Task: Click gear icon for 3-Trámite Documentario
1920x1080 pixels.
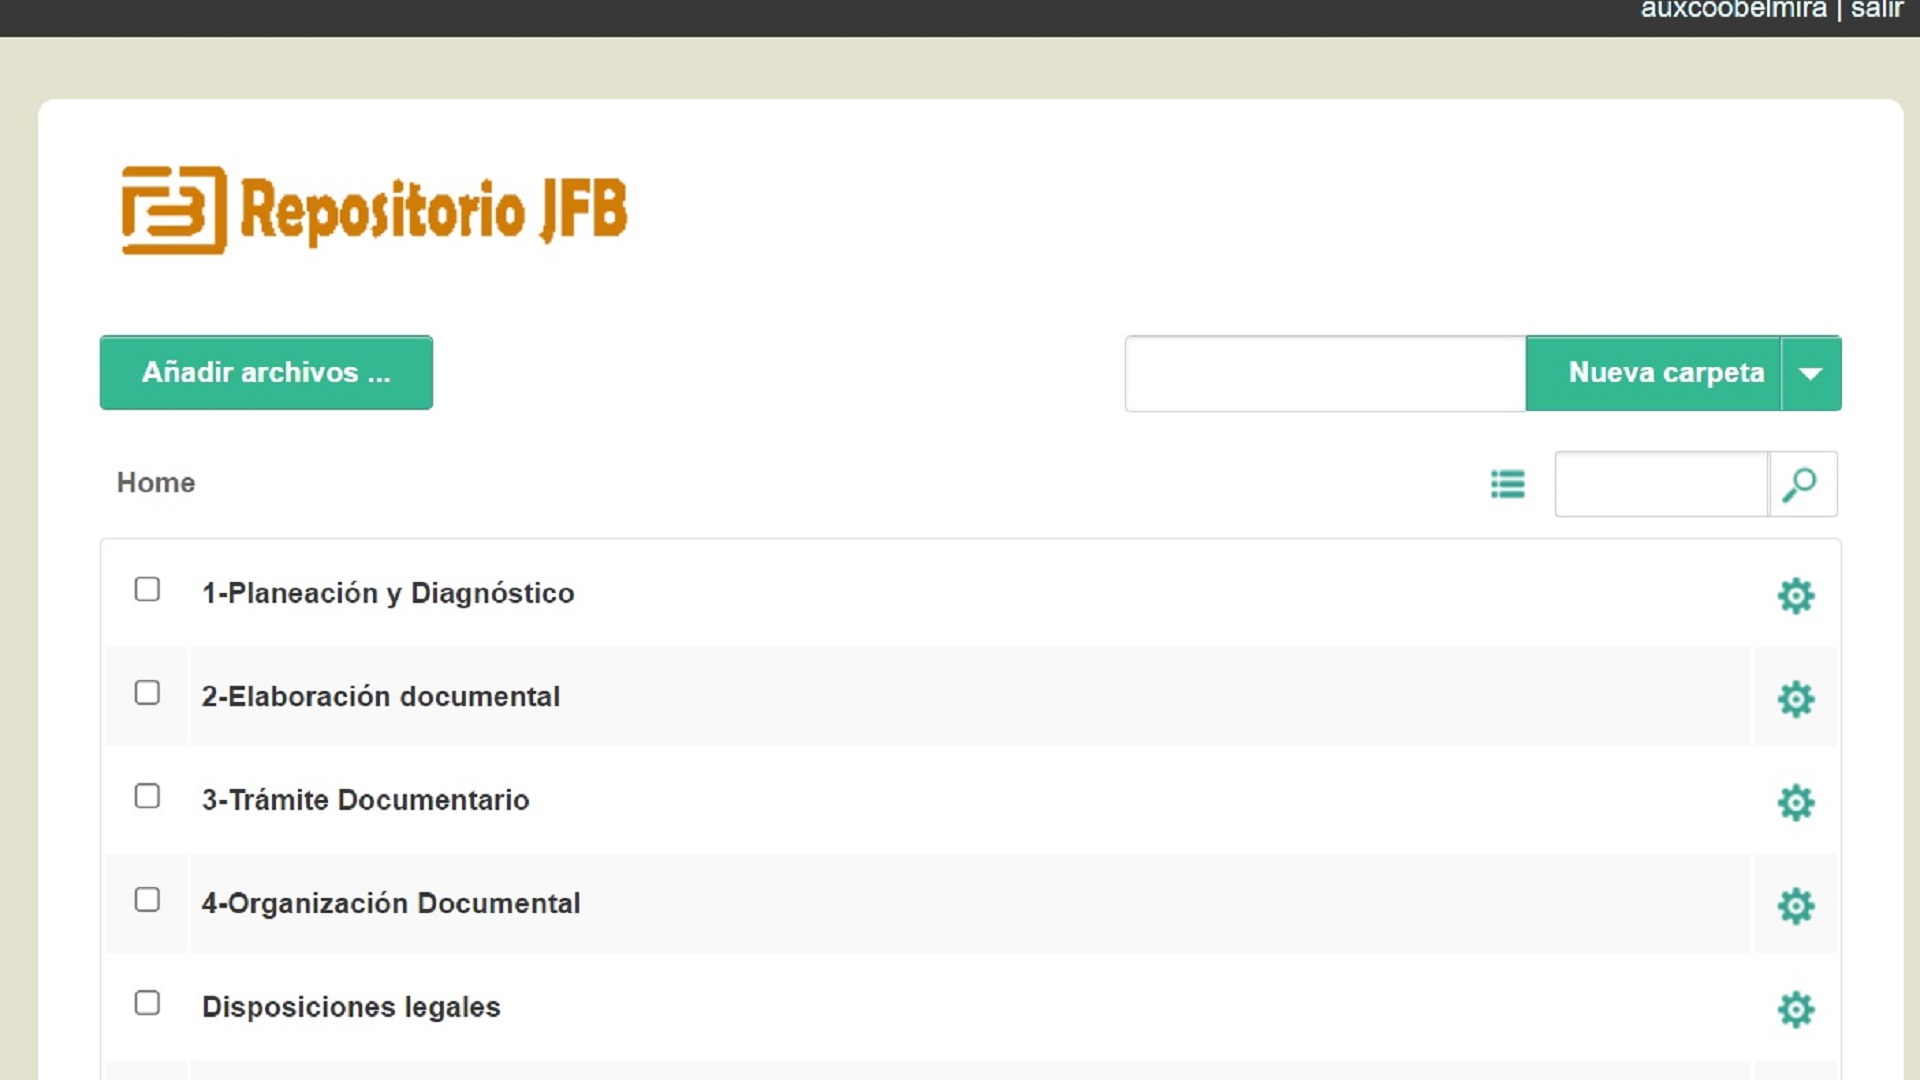Action: click(1795, 802)
